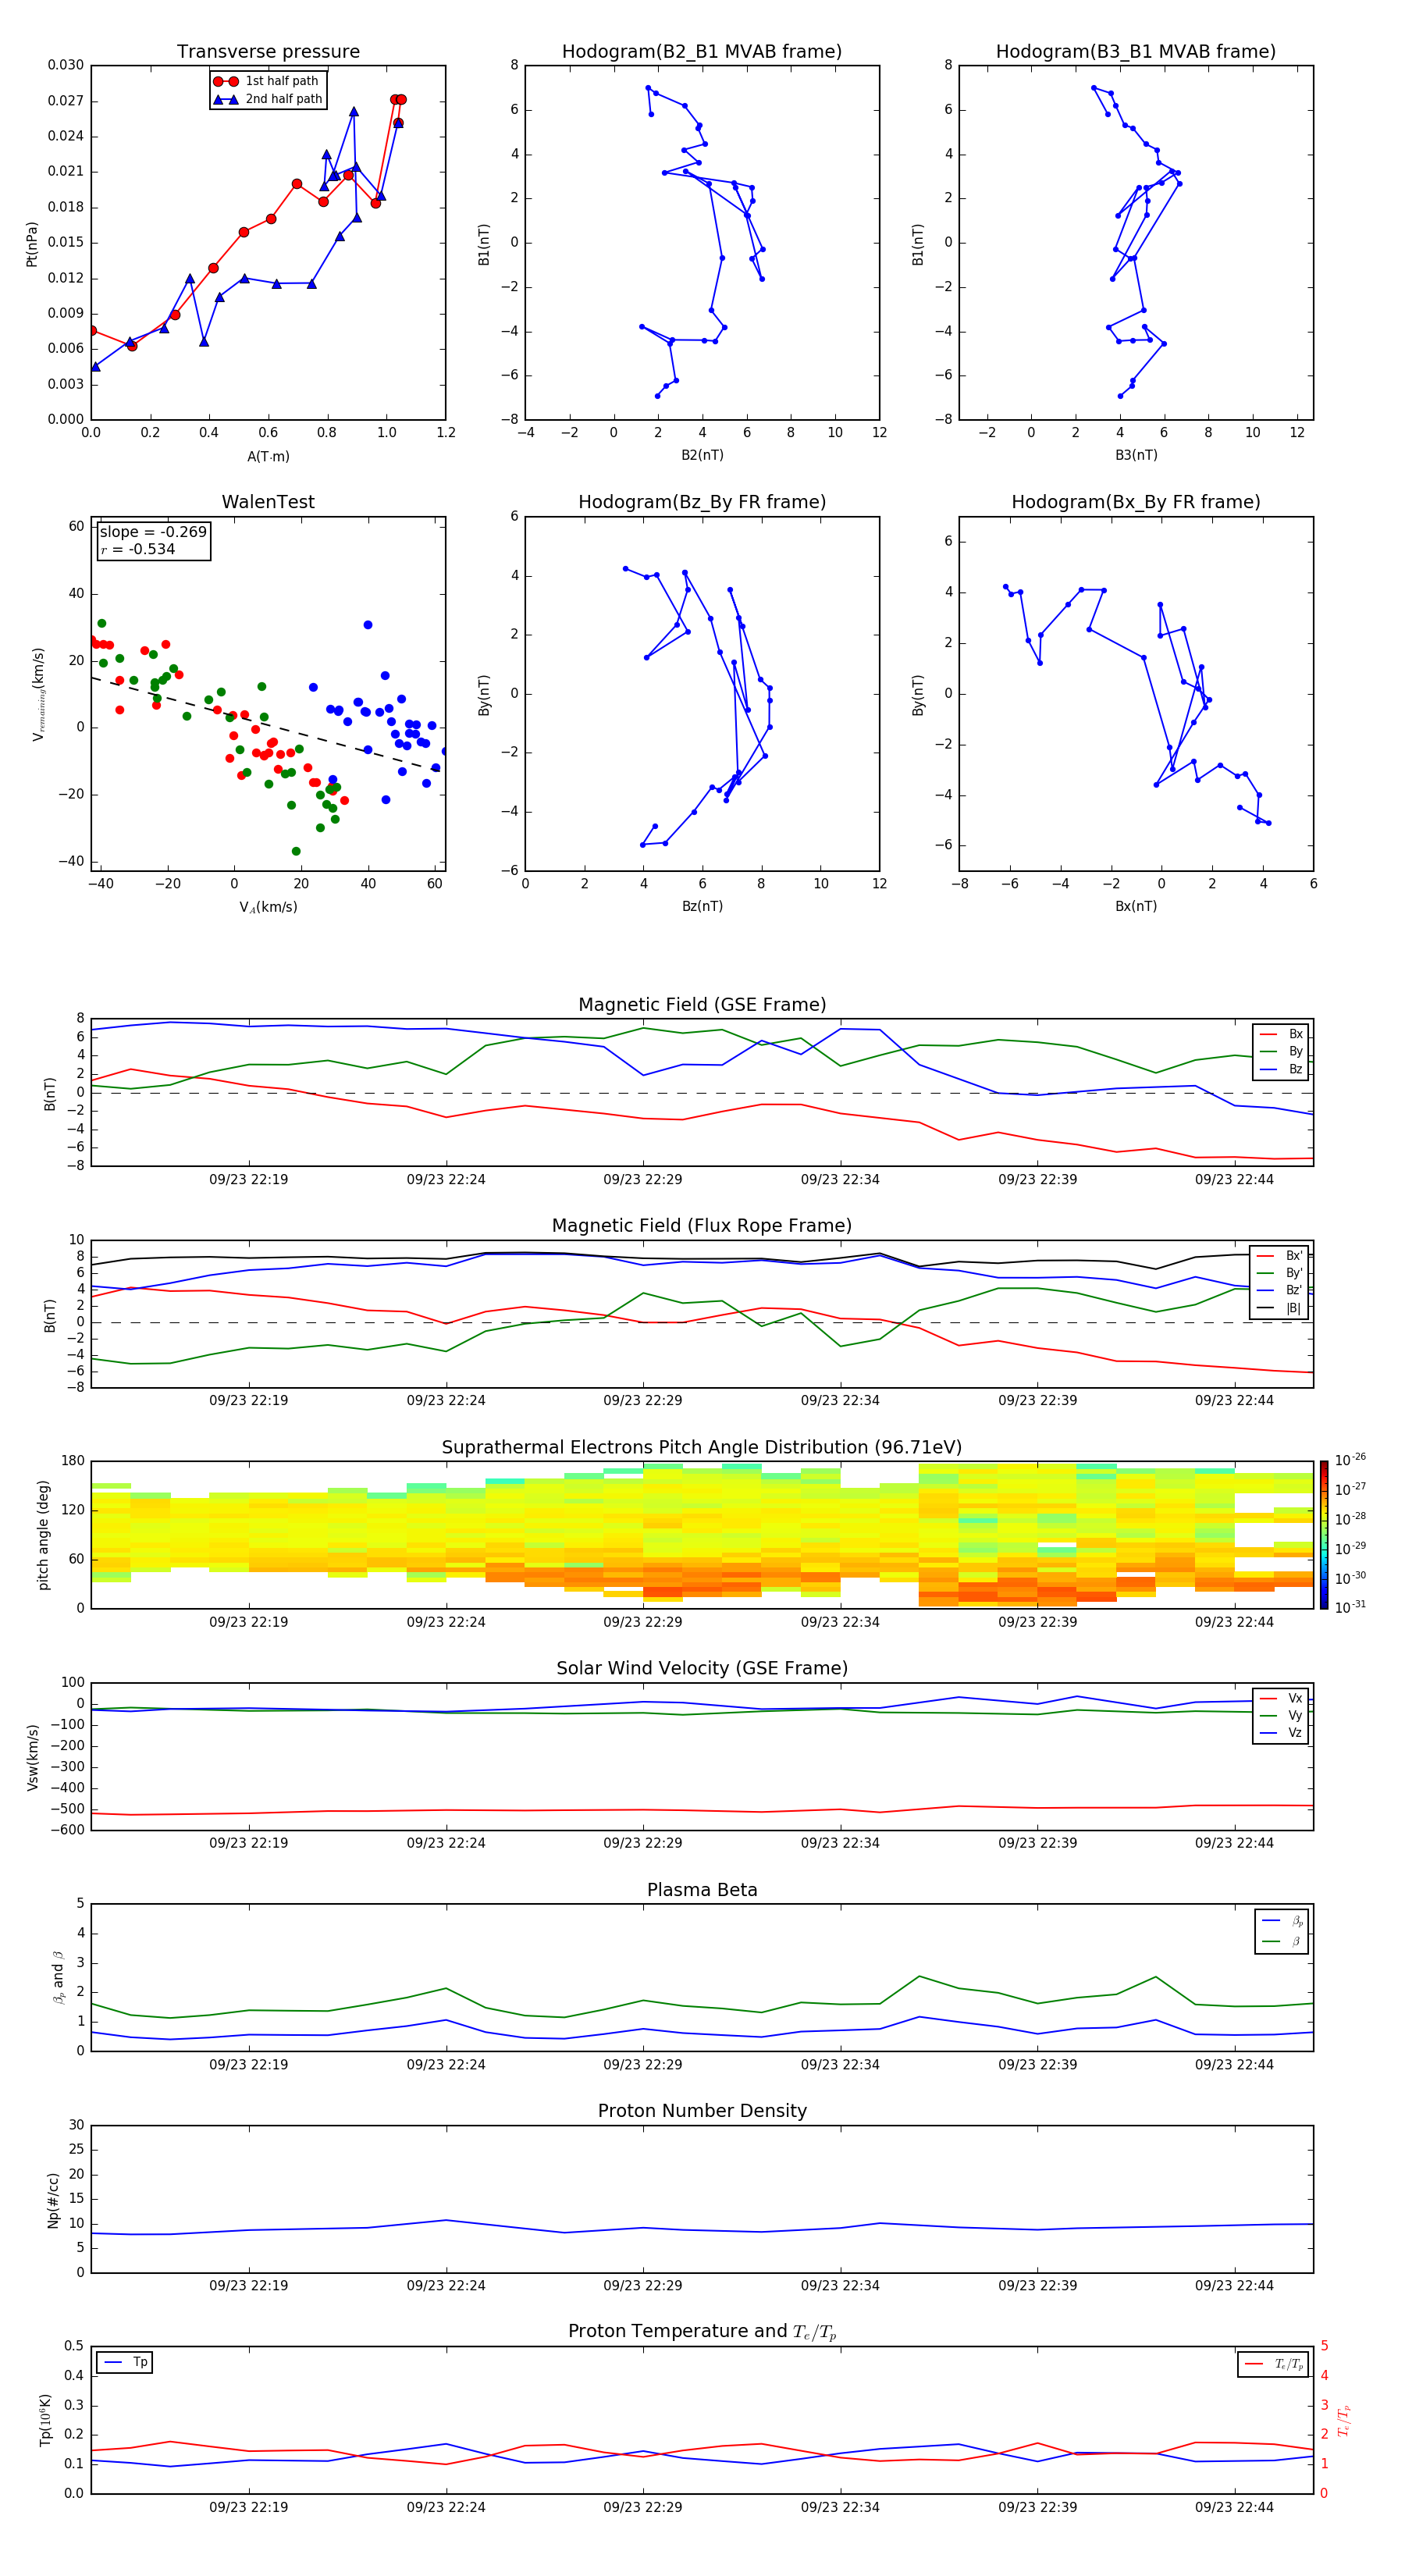Click the "Np(#/cc)" y-axis label
Image resolution: width=1405 pixels, height=2576 pixels.
click(54, 2200)
